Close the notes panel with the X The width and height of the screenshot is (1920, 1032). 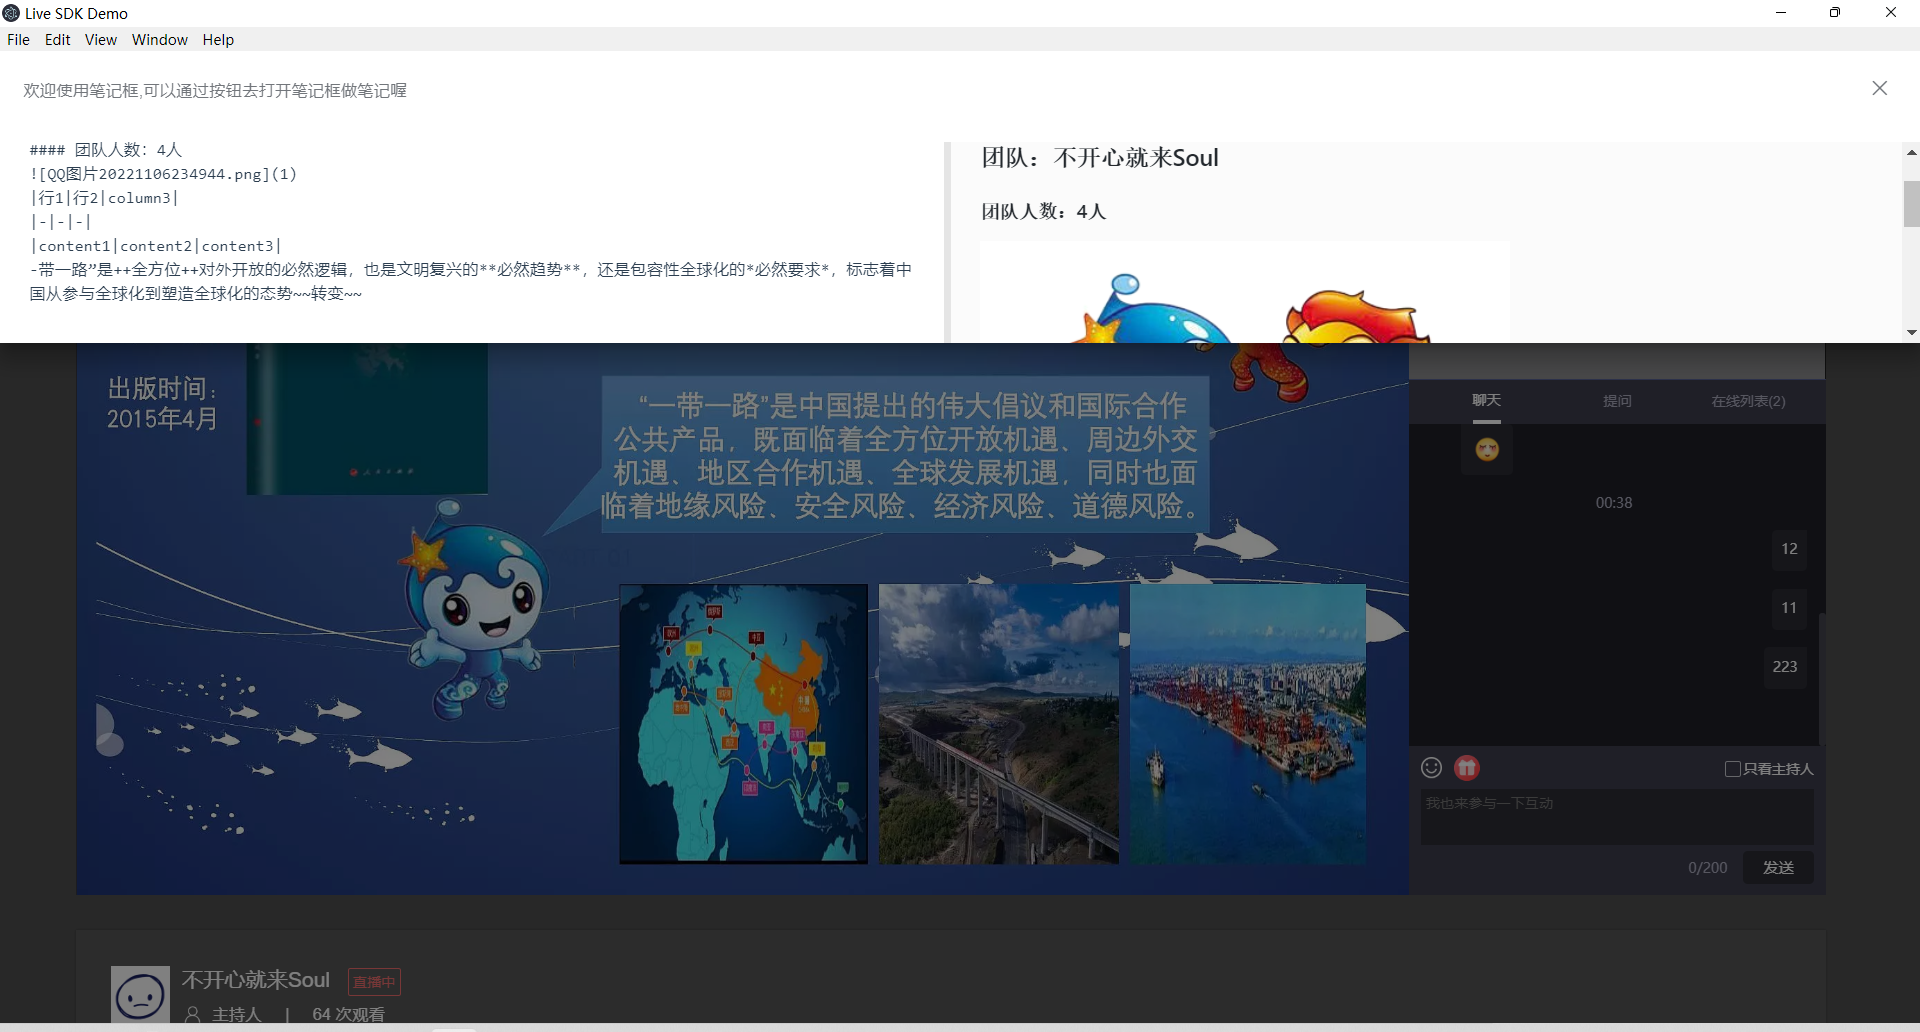[1879, 89]
